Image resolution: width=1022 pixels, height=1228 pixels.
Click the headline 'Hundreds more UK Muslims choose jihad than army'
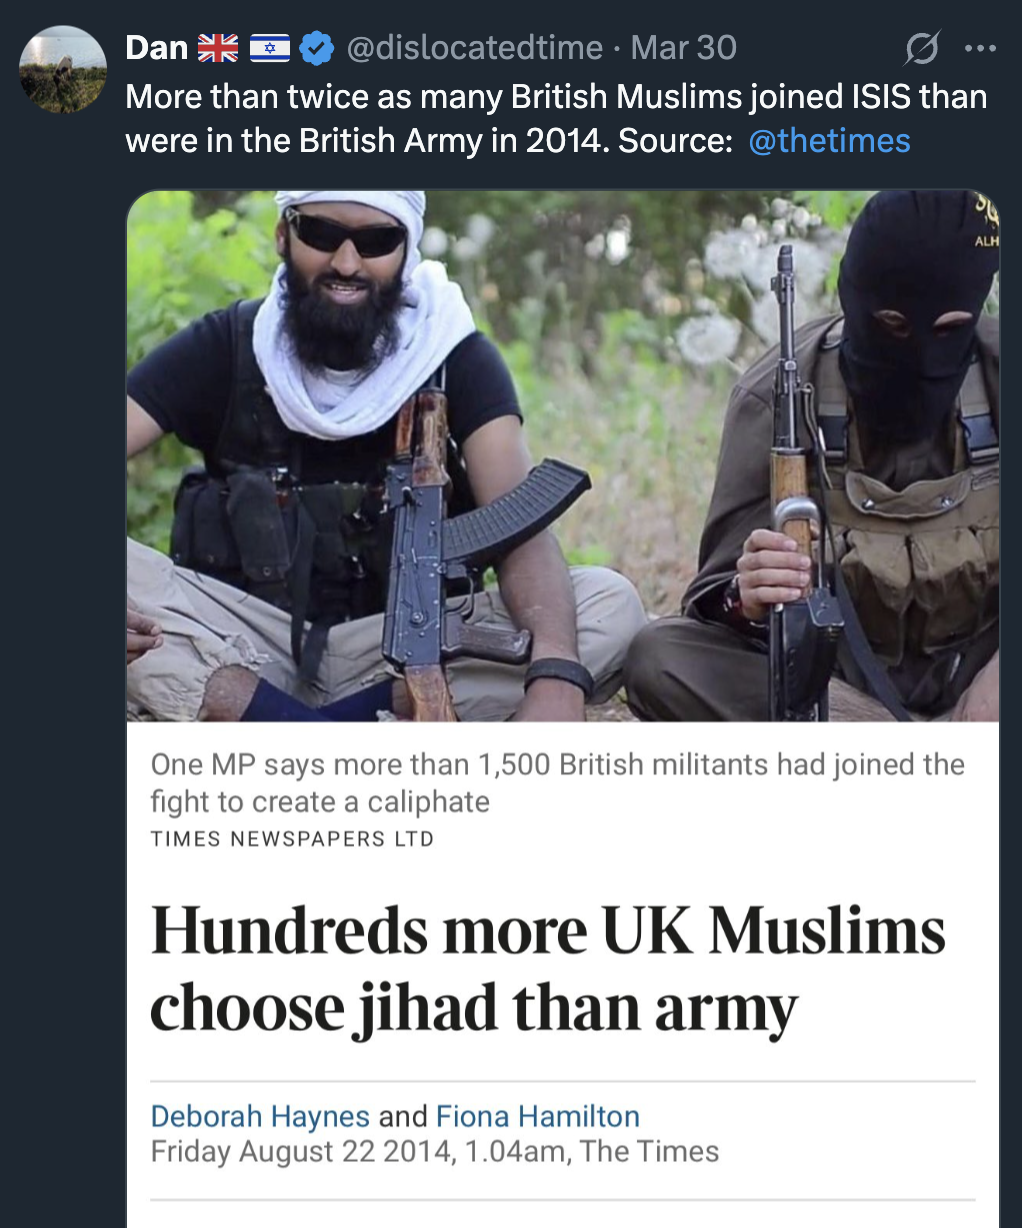[547, 968]
